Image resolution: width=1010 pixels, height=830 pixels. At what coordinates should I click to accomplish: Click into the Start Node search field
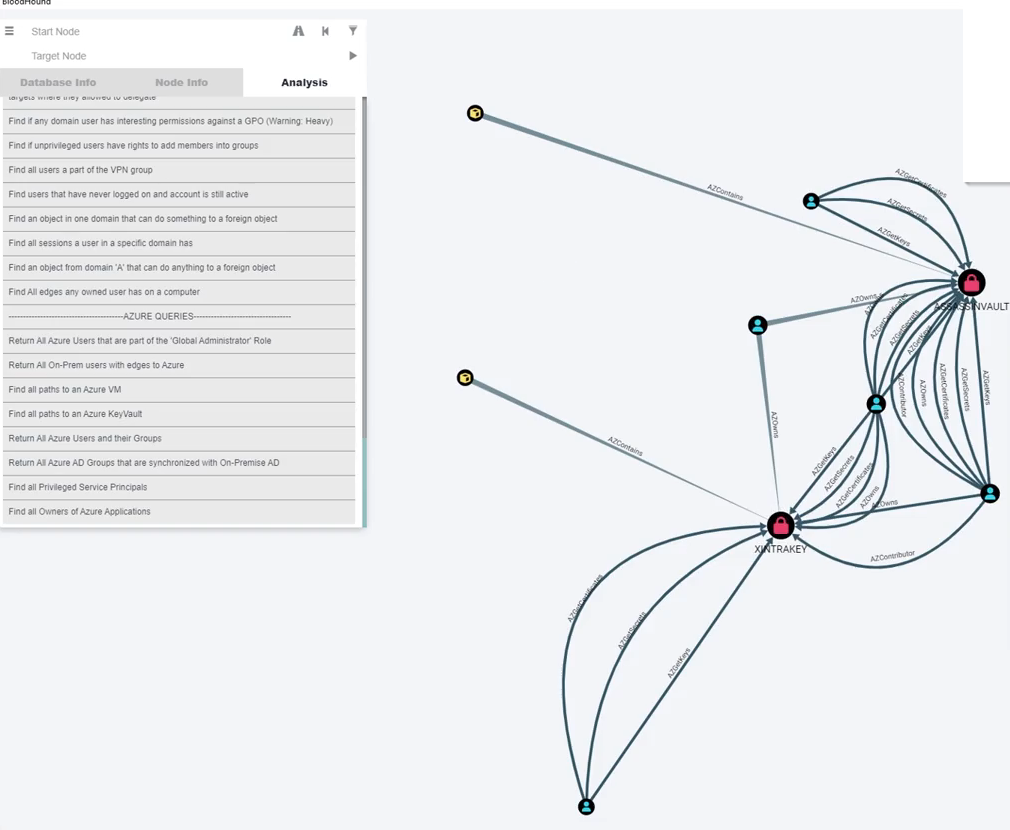click(150, 31)
